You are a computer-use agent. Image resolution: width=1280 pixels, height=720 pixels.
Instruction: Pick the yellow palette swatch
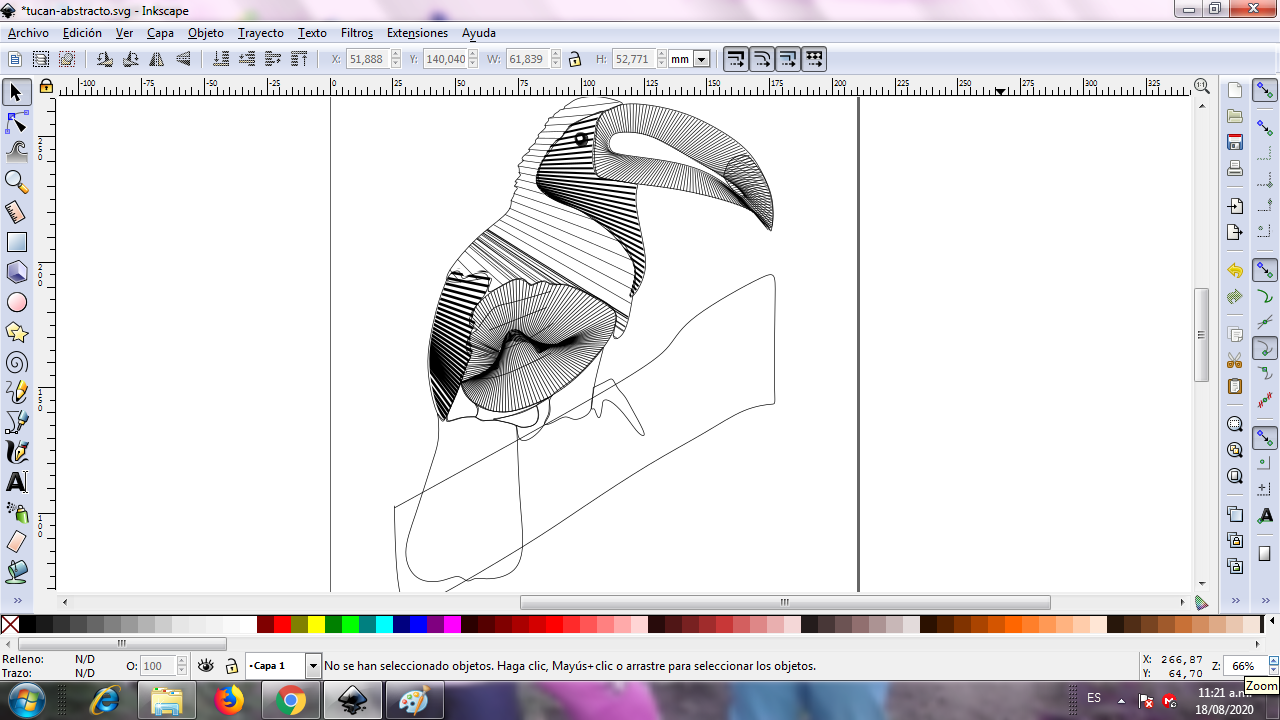pyautogui.click(x=316, y=625)
